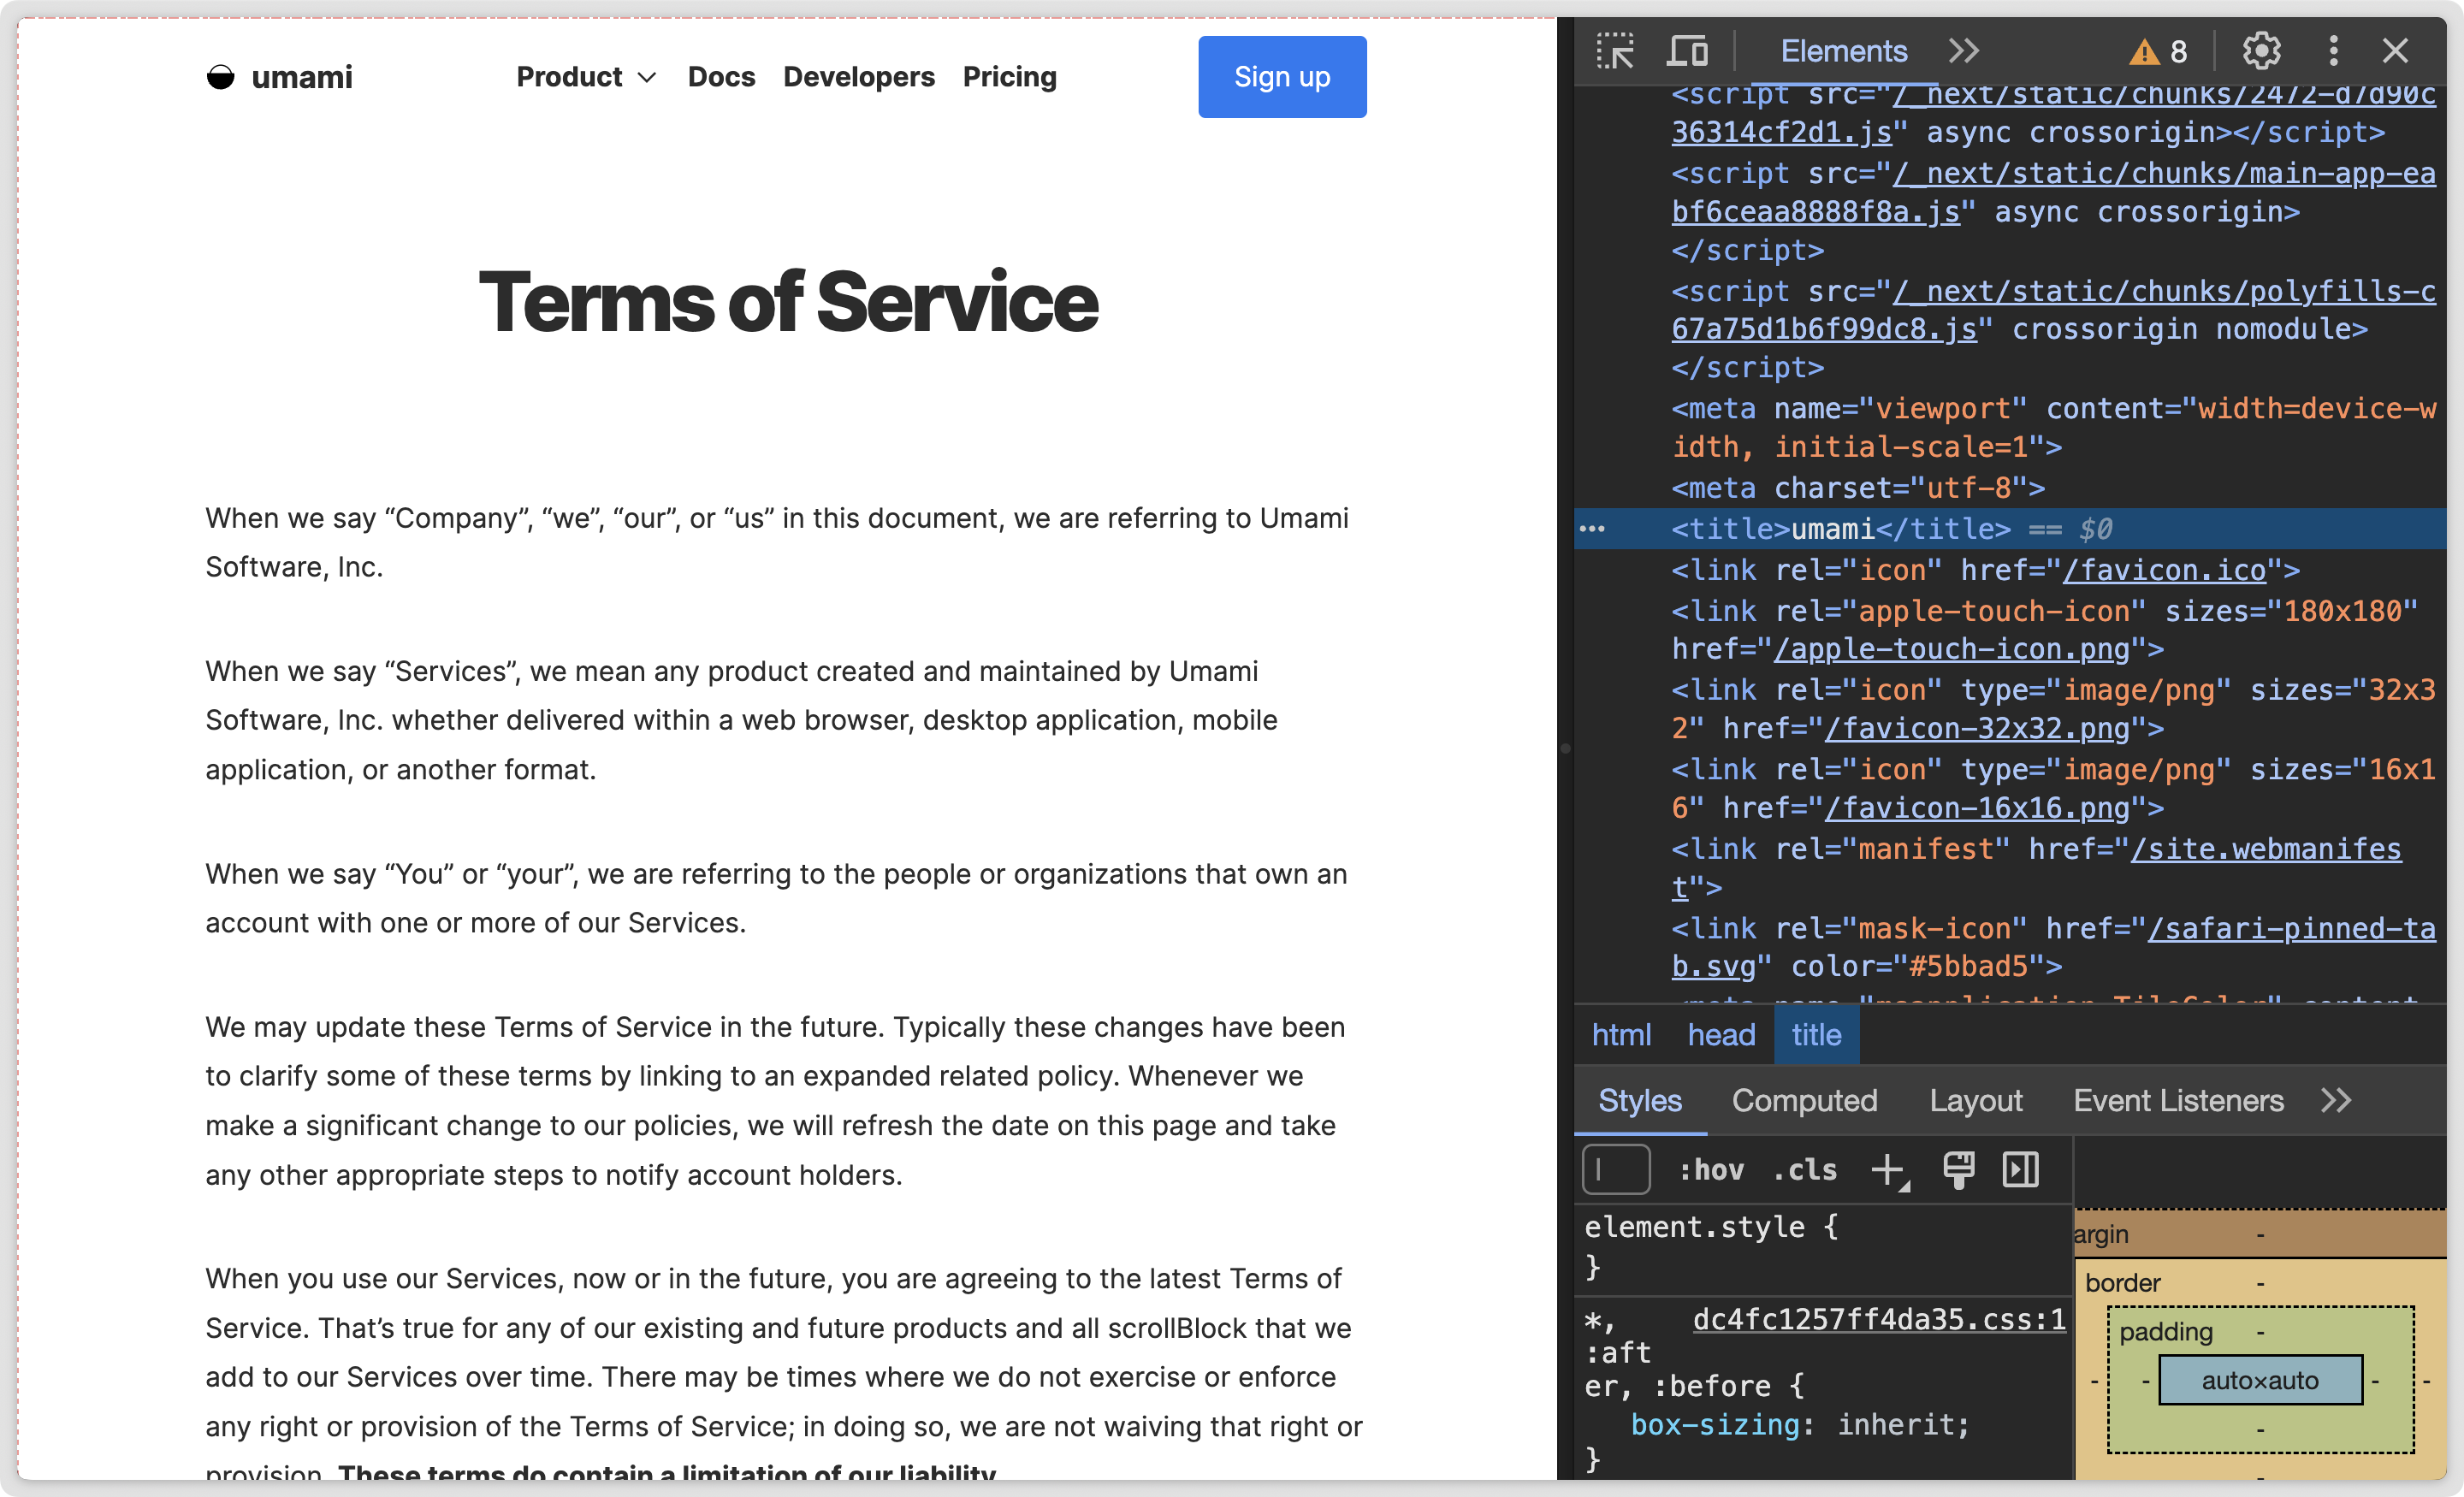Select the inspect element picker tool
Viewport: 2464px width, 1497px height.
point(1617,50)
